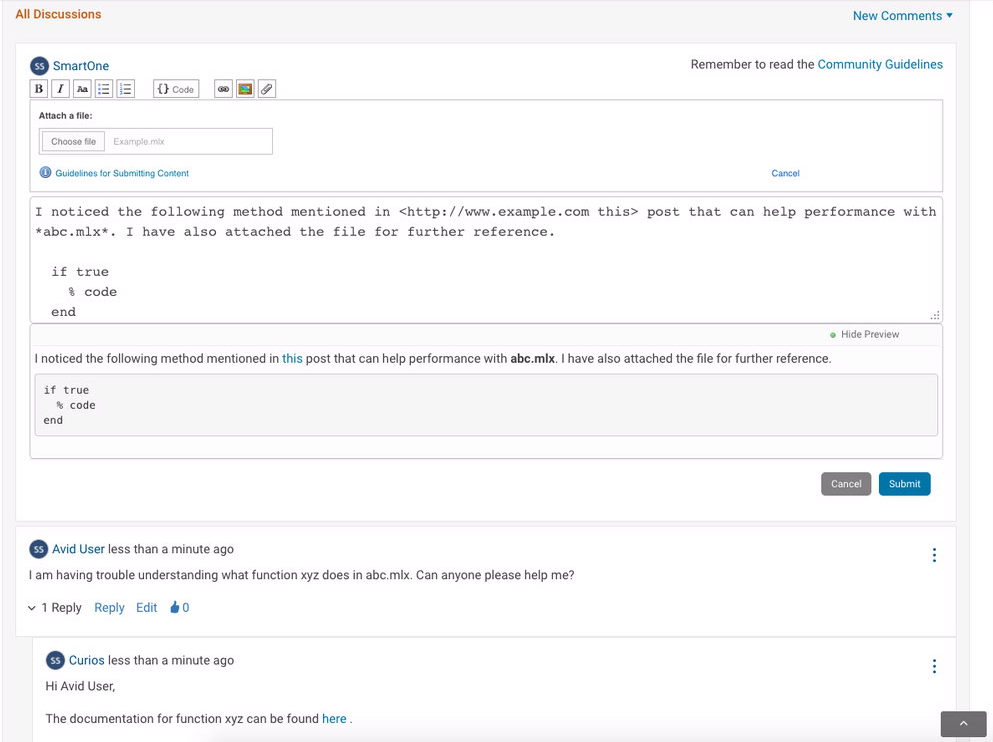Apply italic formatting

point(60,89)
